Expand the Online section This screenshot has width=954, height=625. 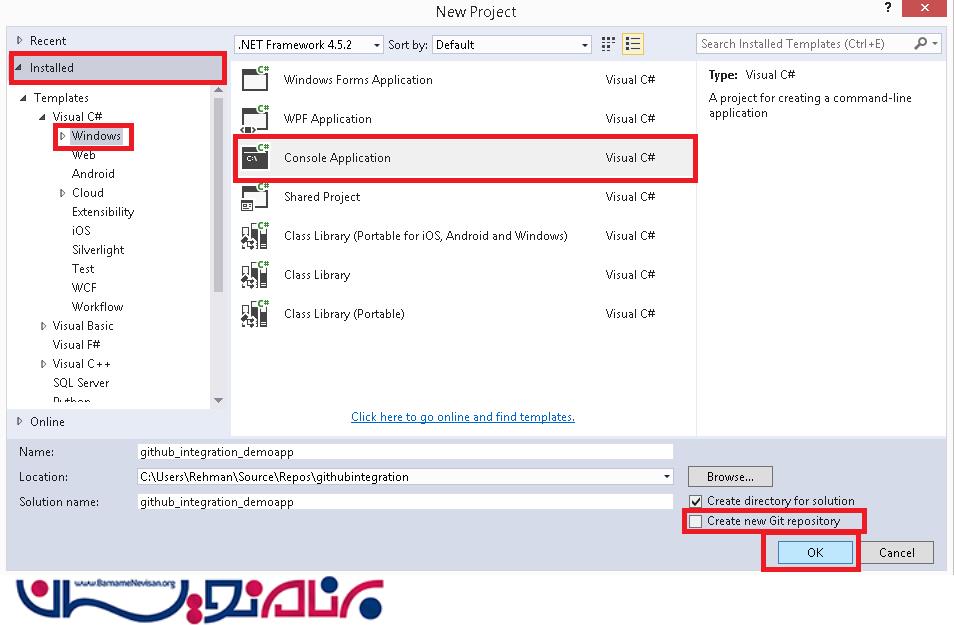[x=19, y=421]
